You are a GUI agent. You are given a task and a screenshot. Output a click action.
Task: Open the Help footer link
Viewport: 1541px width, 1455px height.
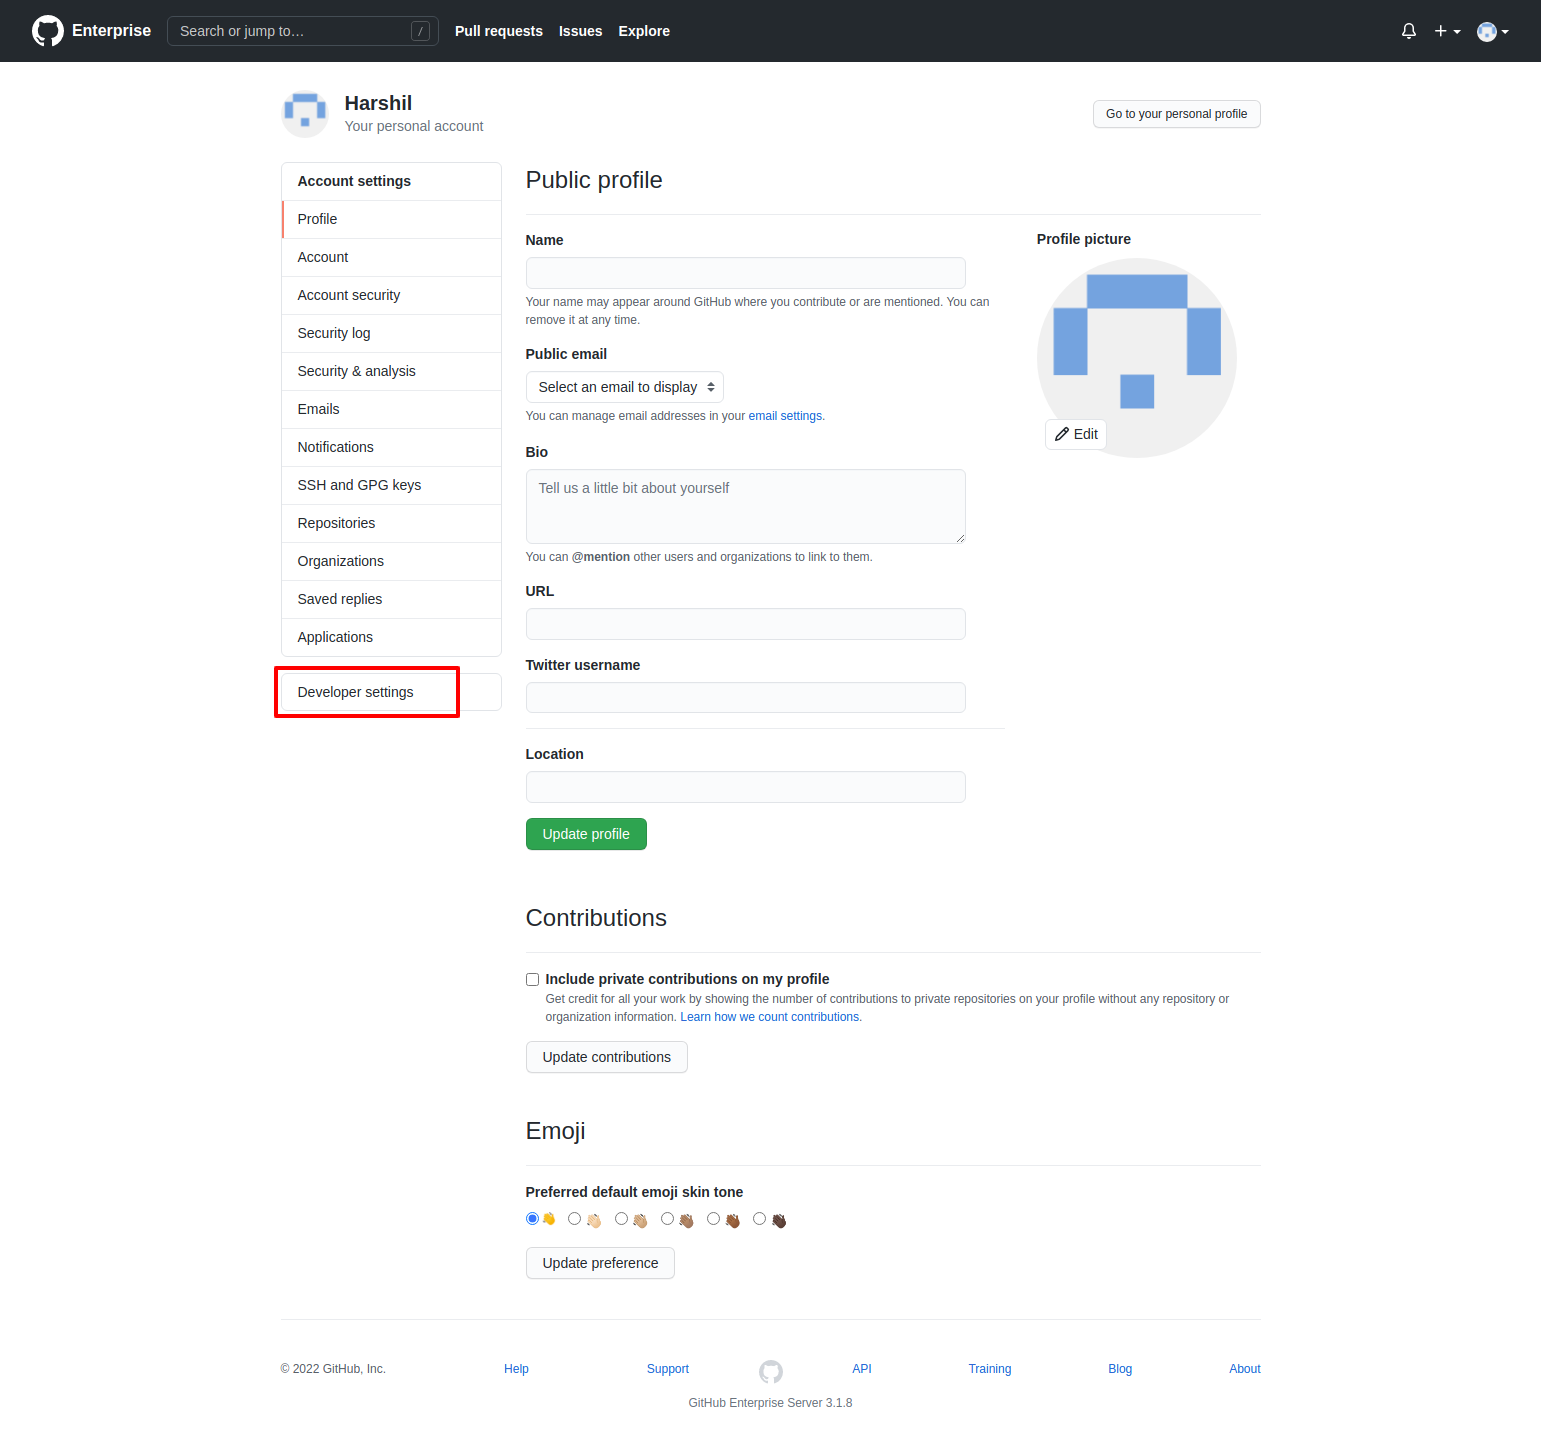click(x=516, y=1369)
